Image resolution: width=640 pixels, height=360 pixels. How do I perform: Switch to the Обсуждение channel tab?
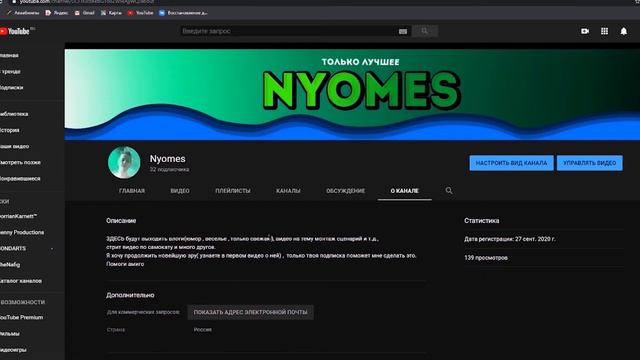pyautogui.click(x=346, y=191)
